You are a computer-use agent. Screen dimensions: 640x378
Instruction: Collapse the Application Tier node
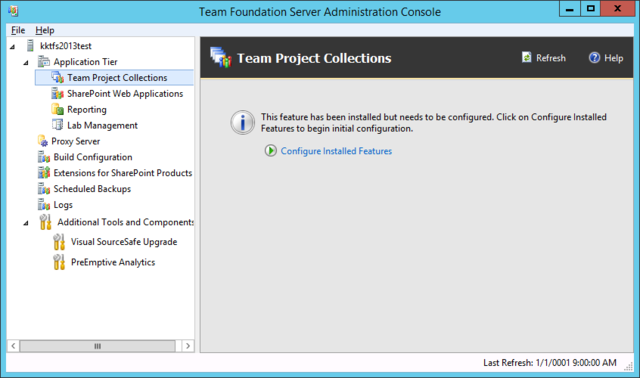point(26,63)
